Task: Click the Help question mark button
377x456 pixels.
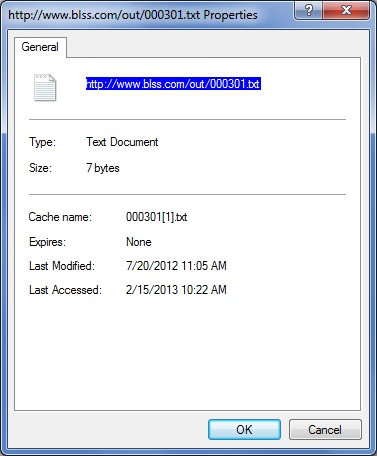Action: pos(309,10)
